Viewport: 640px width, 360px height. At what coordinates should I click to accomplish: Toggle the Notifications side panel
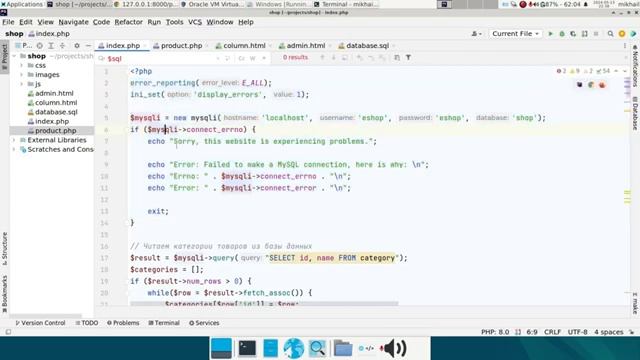pyautogui.click(x=635, y=66)
